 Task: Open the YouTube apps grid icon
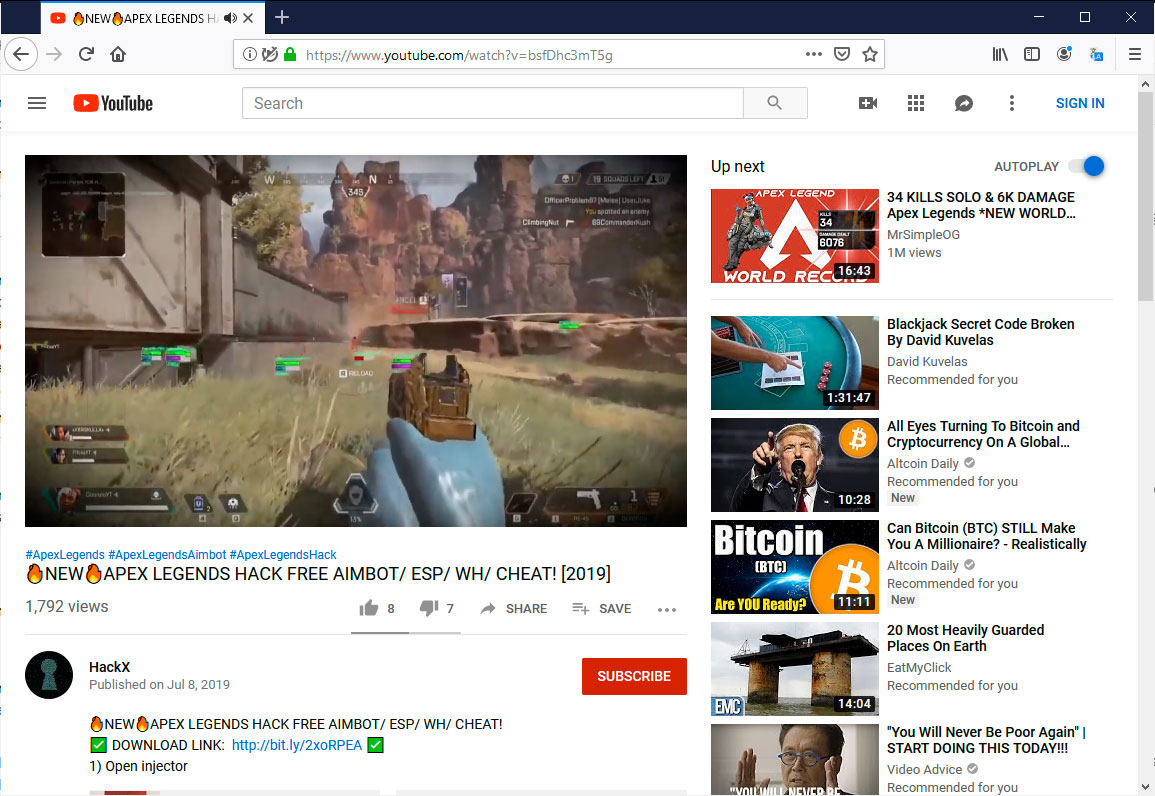916,103
